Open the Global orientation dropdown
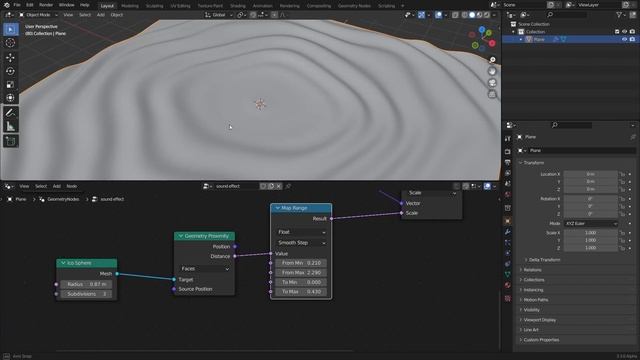The height and width of the screenshot is (360, 640). click(x=219, y=15)
